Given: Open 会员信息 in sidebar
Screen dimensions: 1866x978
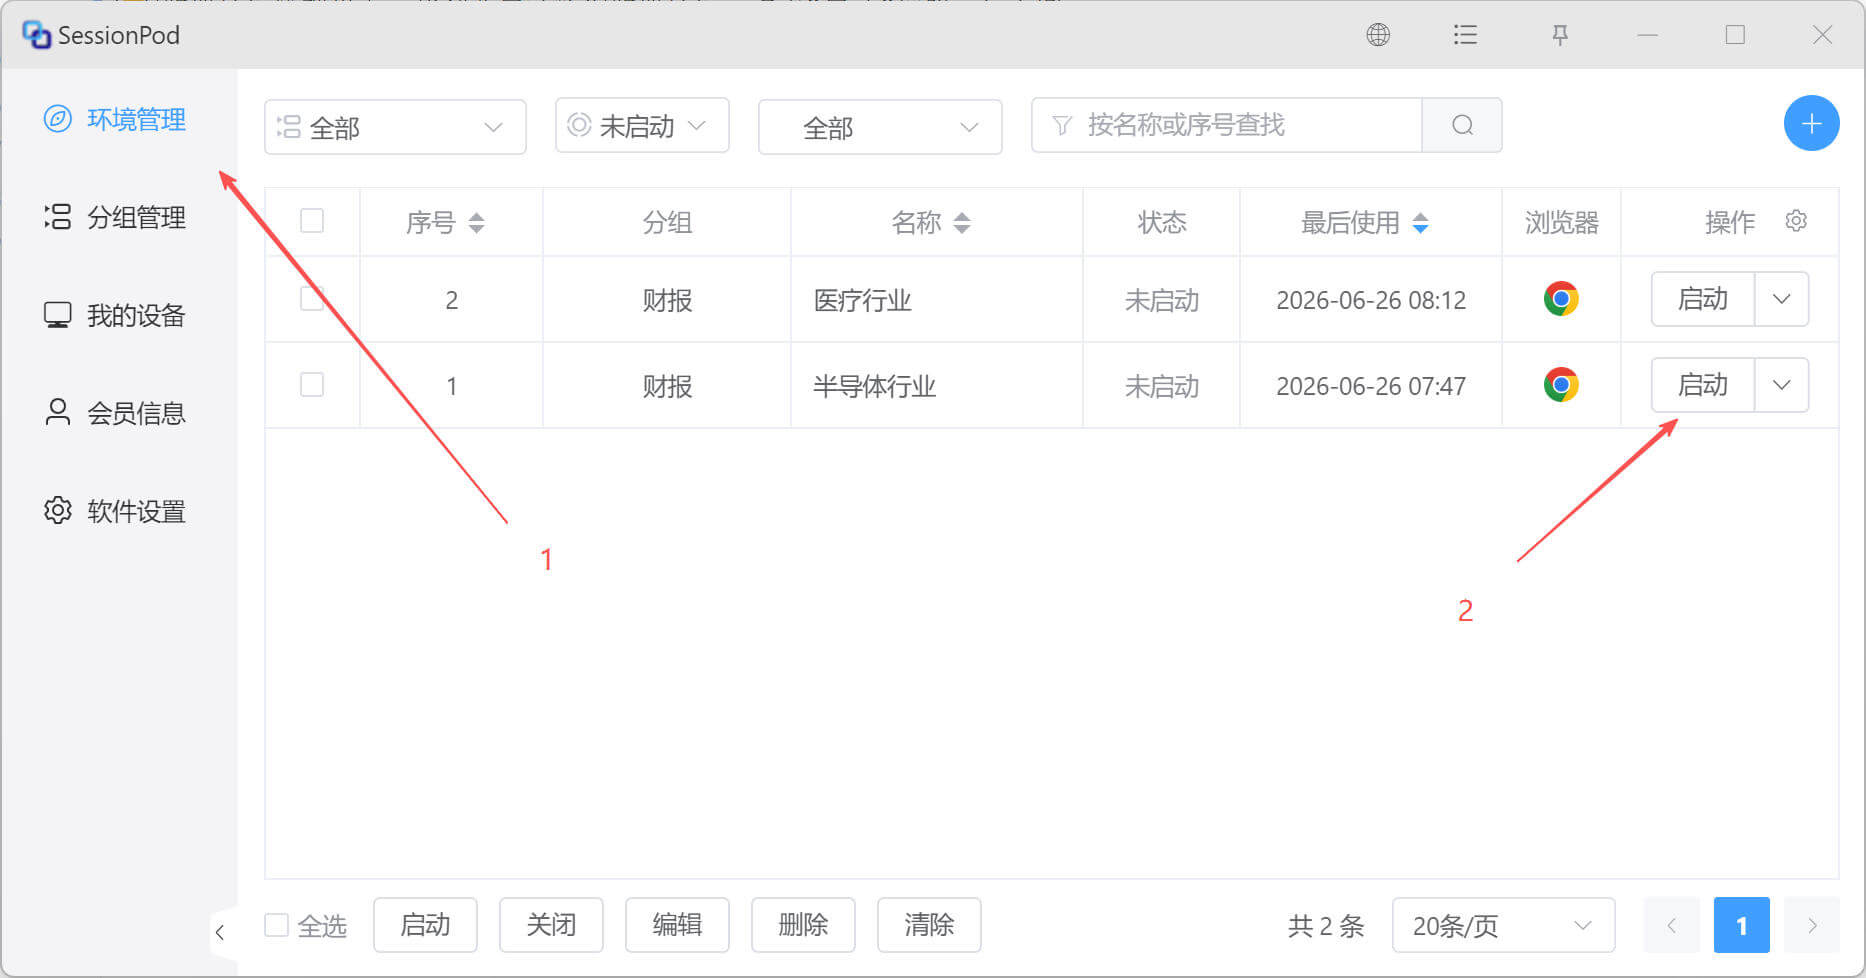Looking at the screenshot, I should point(116,413).
